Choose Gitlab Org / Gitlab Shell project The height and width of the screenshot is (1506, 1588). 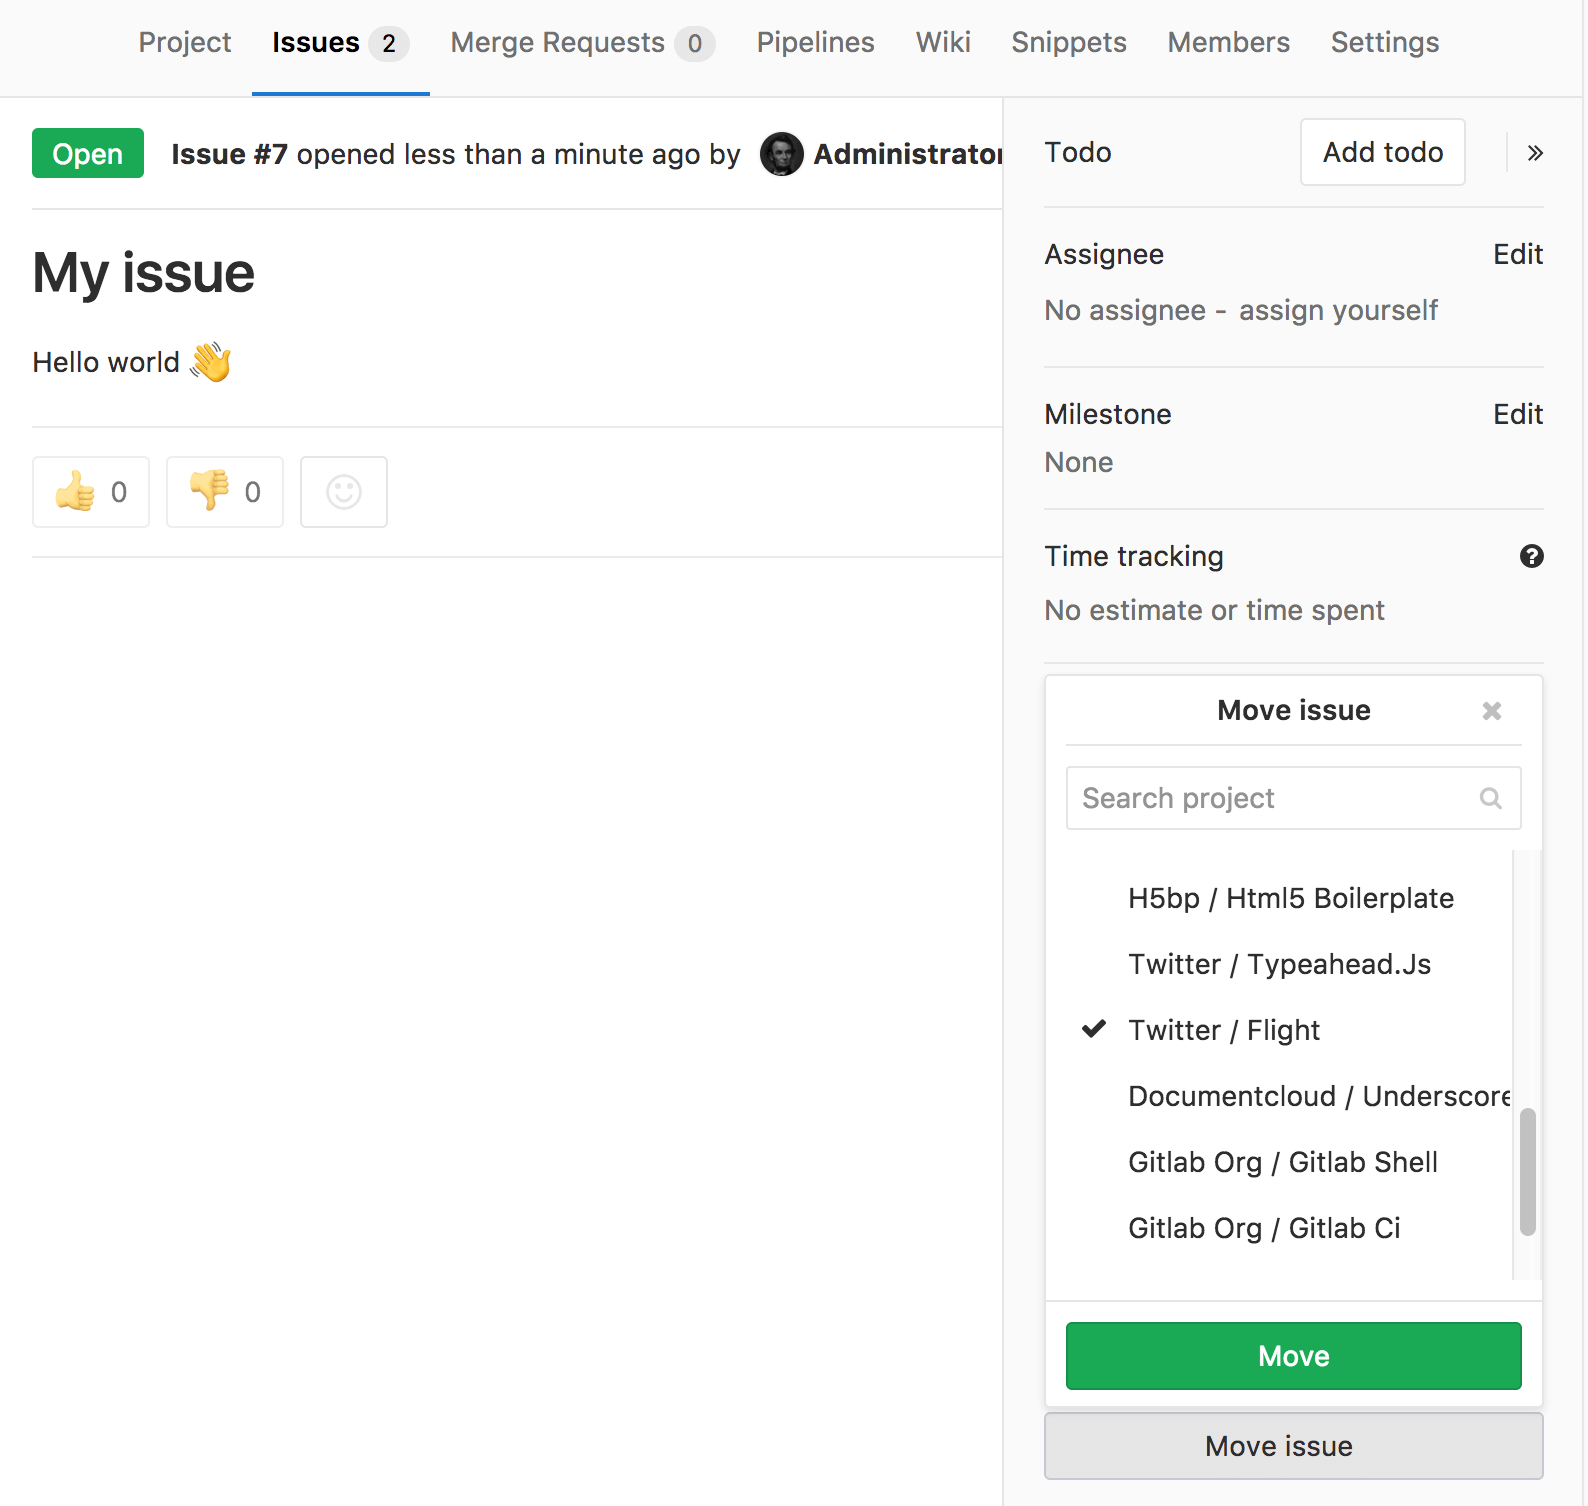(x=1282, y=1162)
